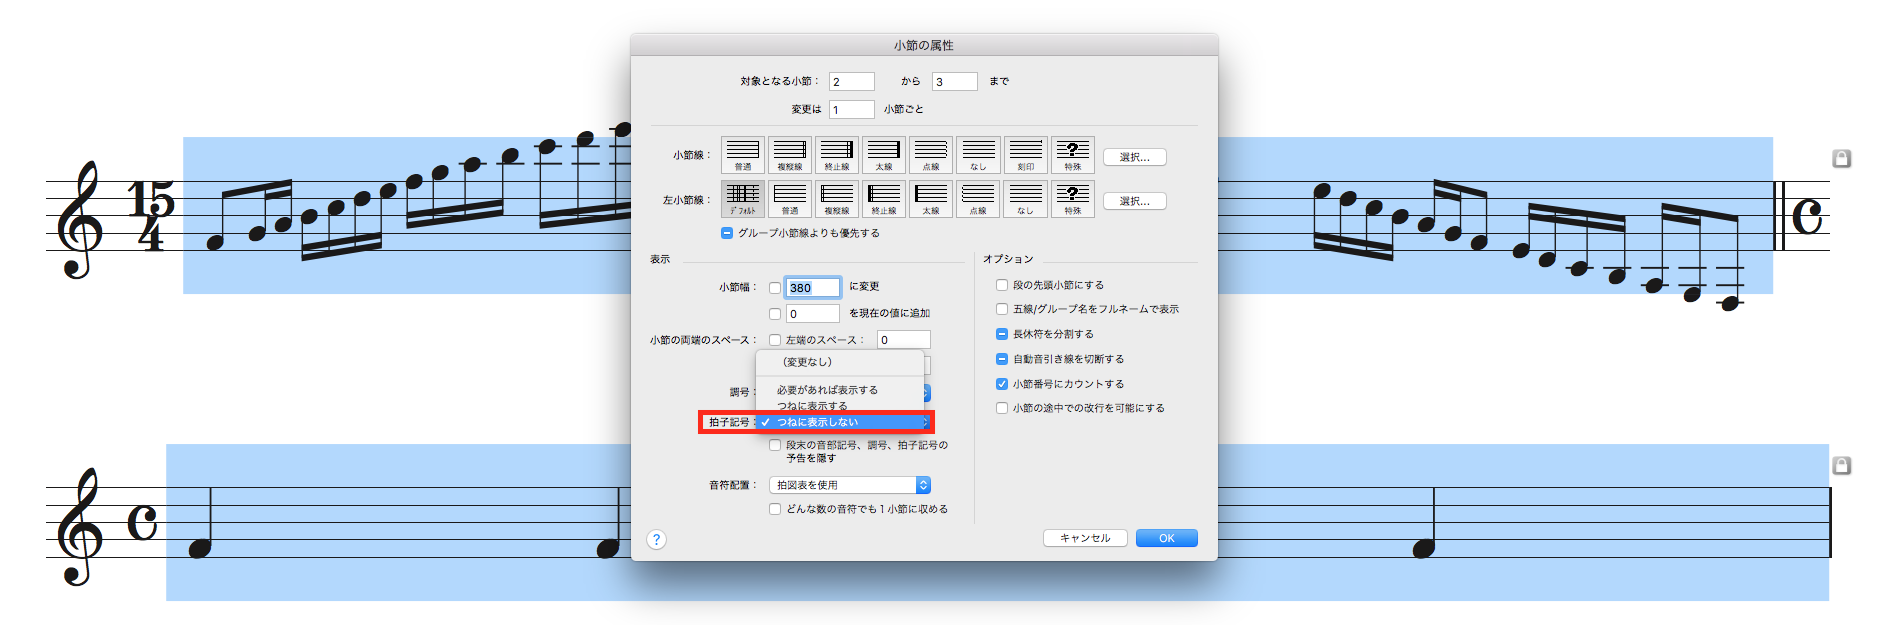Toggle 小節番号にカウントする checkbox
The height and width of the screenshot is (625, 1904).
tap(1002, 384)
